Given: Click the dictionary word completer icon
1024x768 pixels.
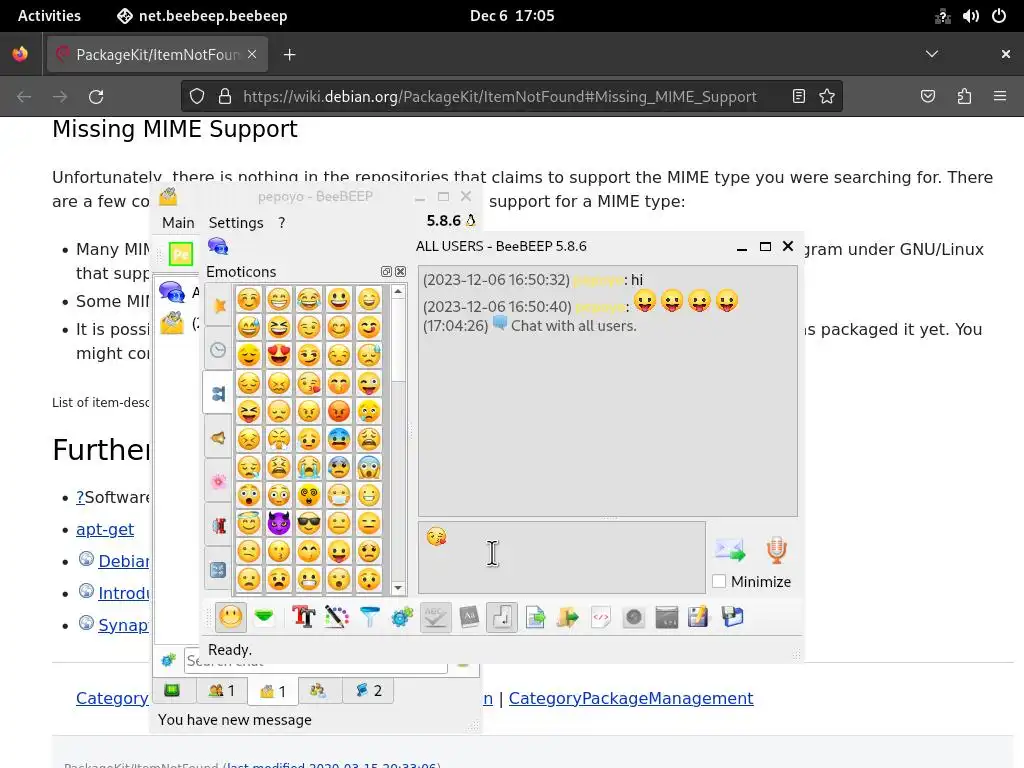Looking at the screenshot, I should point(469,617).
